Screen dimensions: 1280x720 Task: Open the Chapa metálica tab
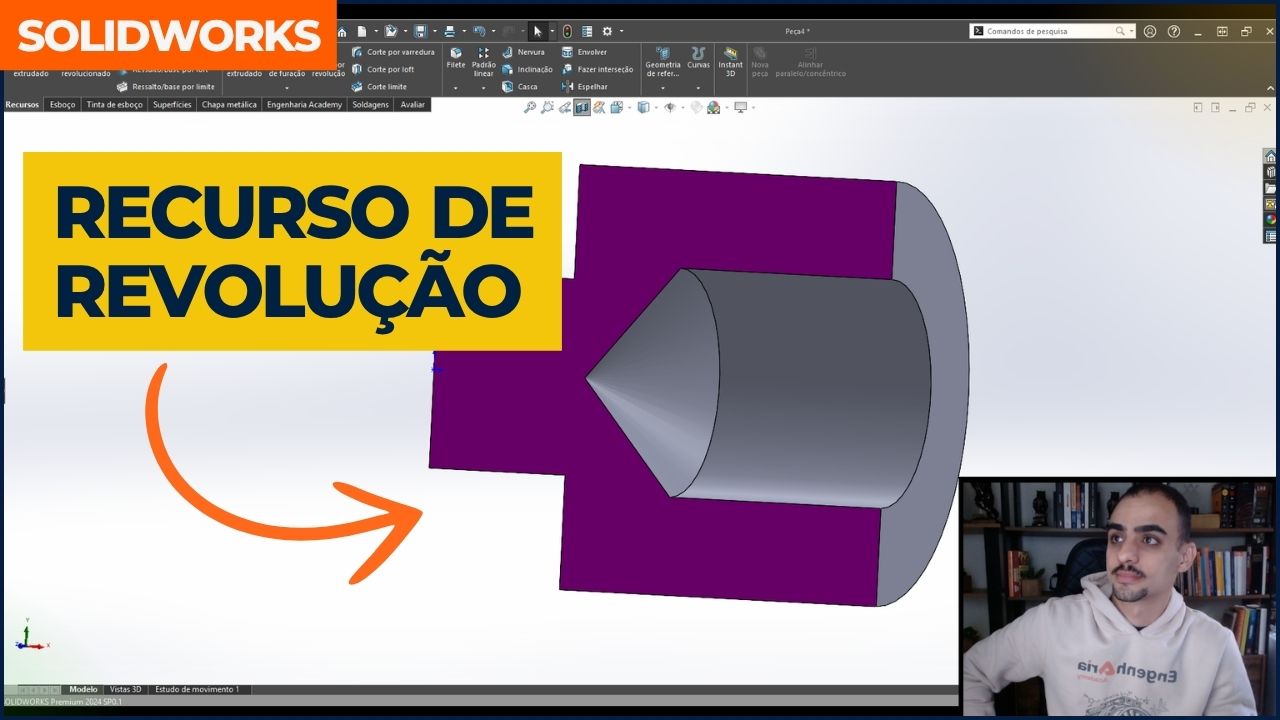pos(228,104)
